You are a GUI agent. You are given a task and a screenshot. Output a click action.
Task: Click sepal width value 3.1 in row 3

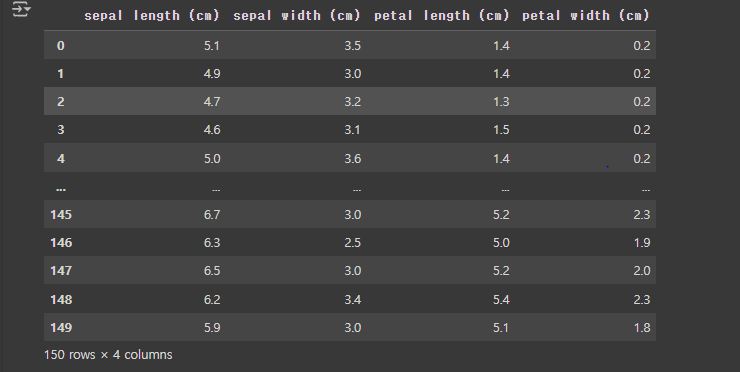click(353, 130)
